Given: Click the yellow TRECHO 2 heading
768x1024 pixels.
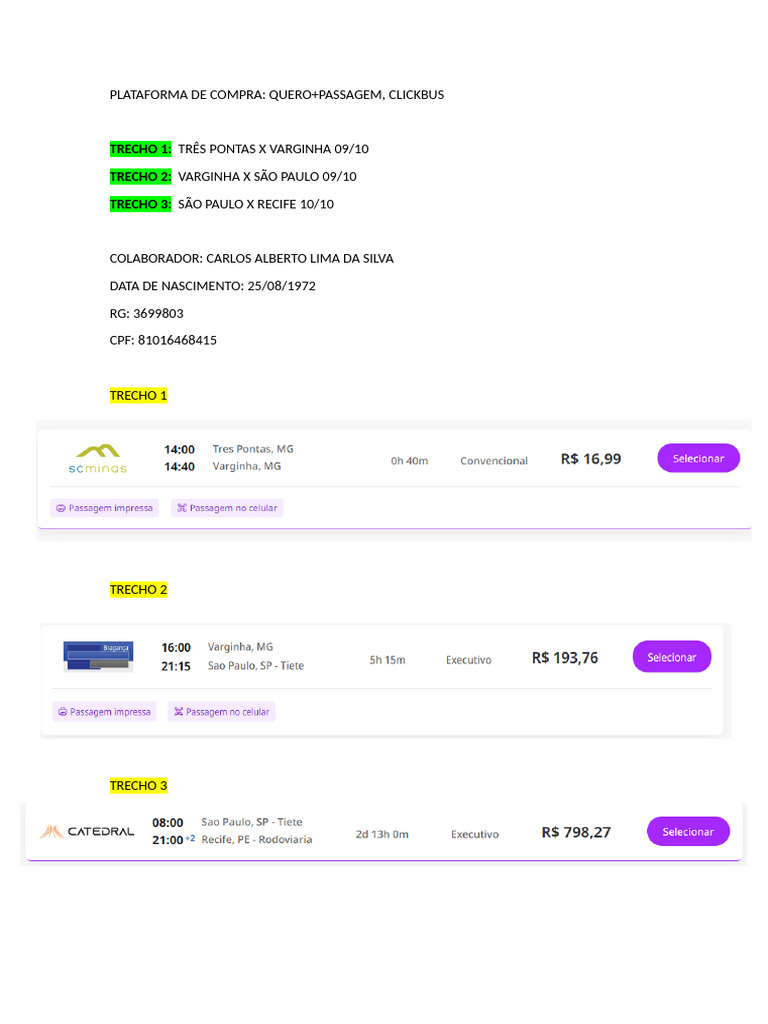Looking at the screenshot, I should [x=138, y=590].
